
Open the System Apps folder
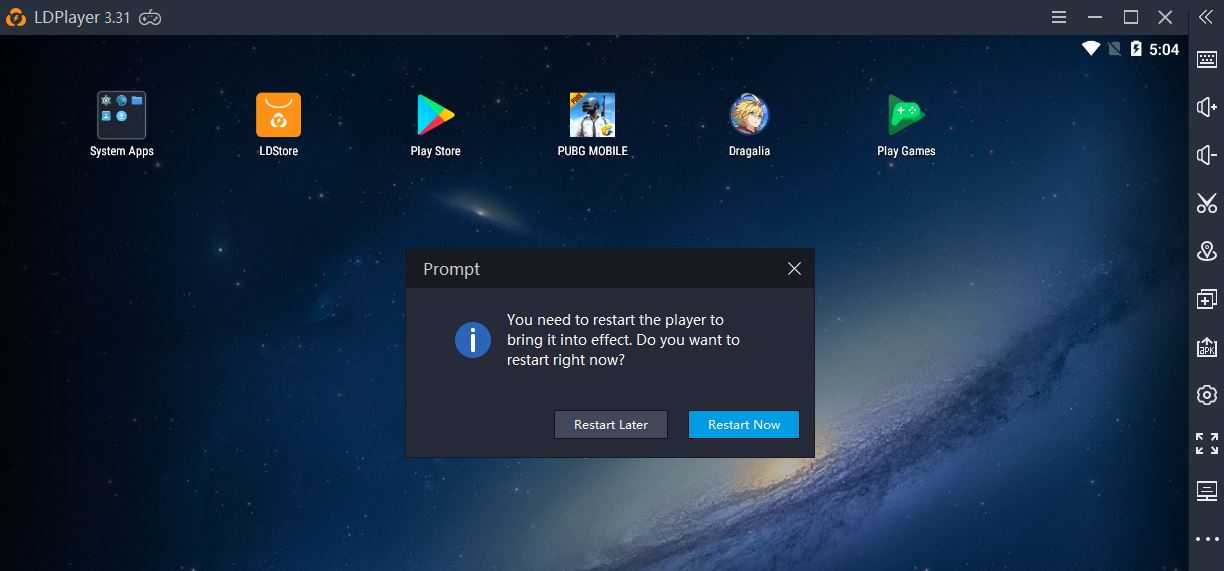(x=121, y=115)
